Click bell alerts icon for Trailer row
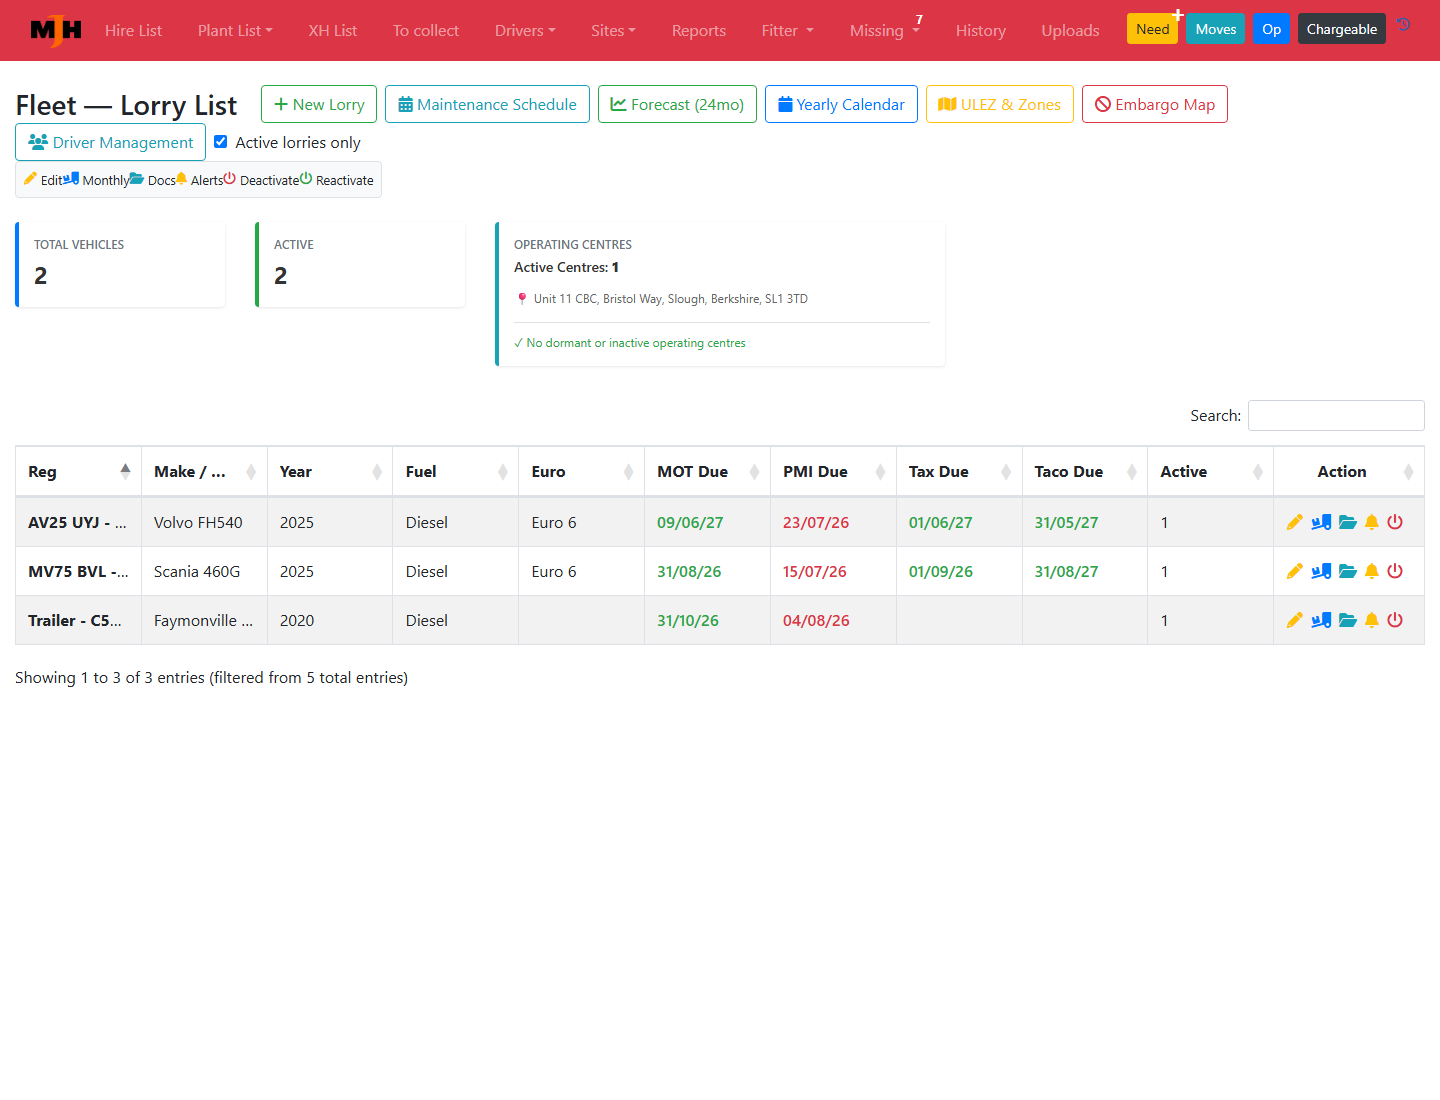This screenshot has height=1100, width=1440. click(x=1372, y=620)
